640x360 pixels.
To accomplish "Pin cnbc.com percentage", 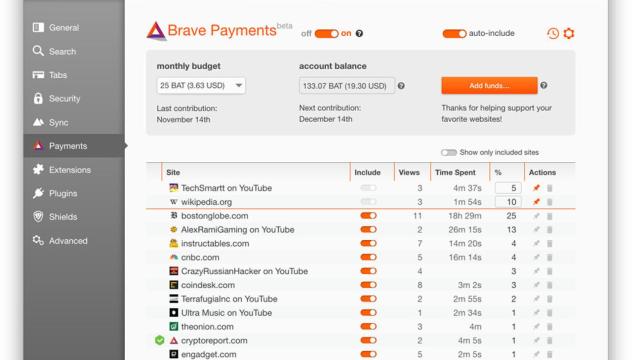I will click(536, 257).
